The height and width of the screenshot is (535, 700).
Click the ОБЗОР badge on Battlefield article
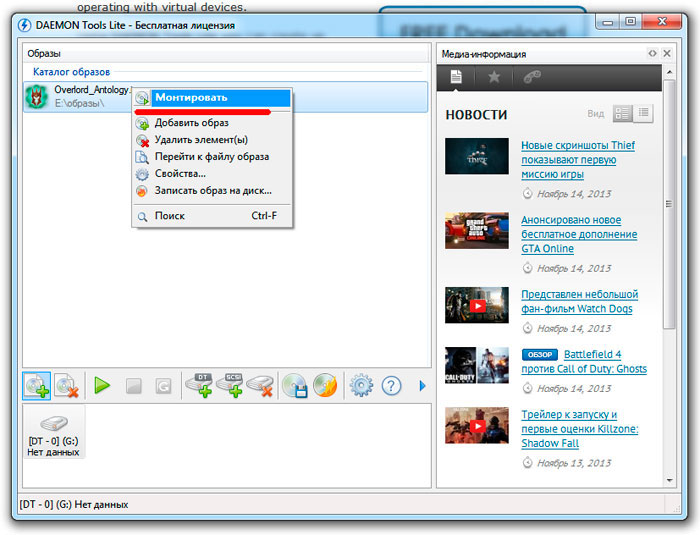pyautogui.click(x=539, y=355)
